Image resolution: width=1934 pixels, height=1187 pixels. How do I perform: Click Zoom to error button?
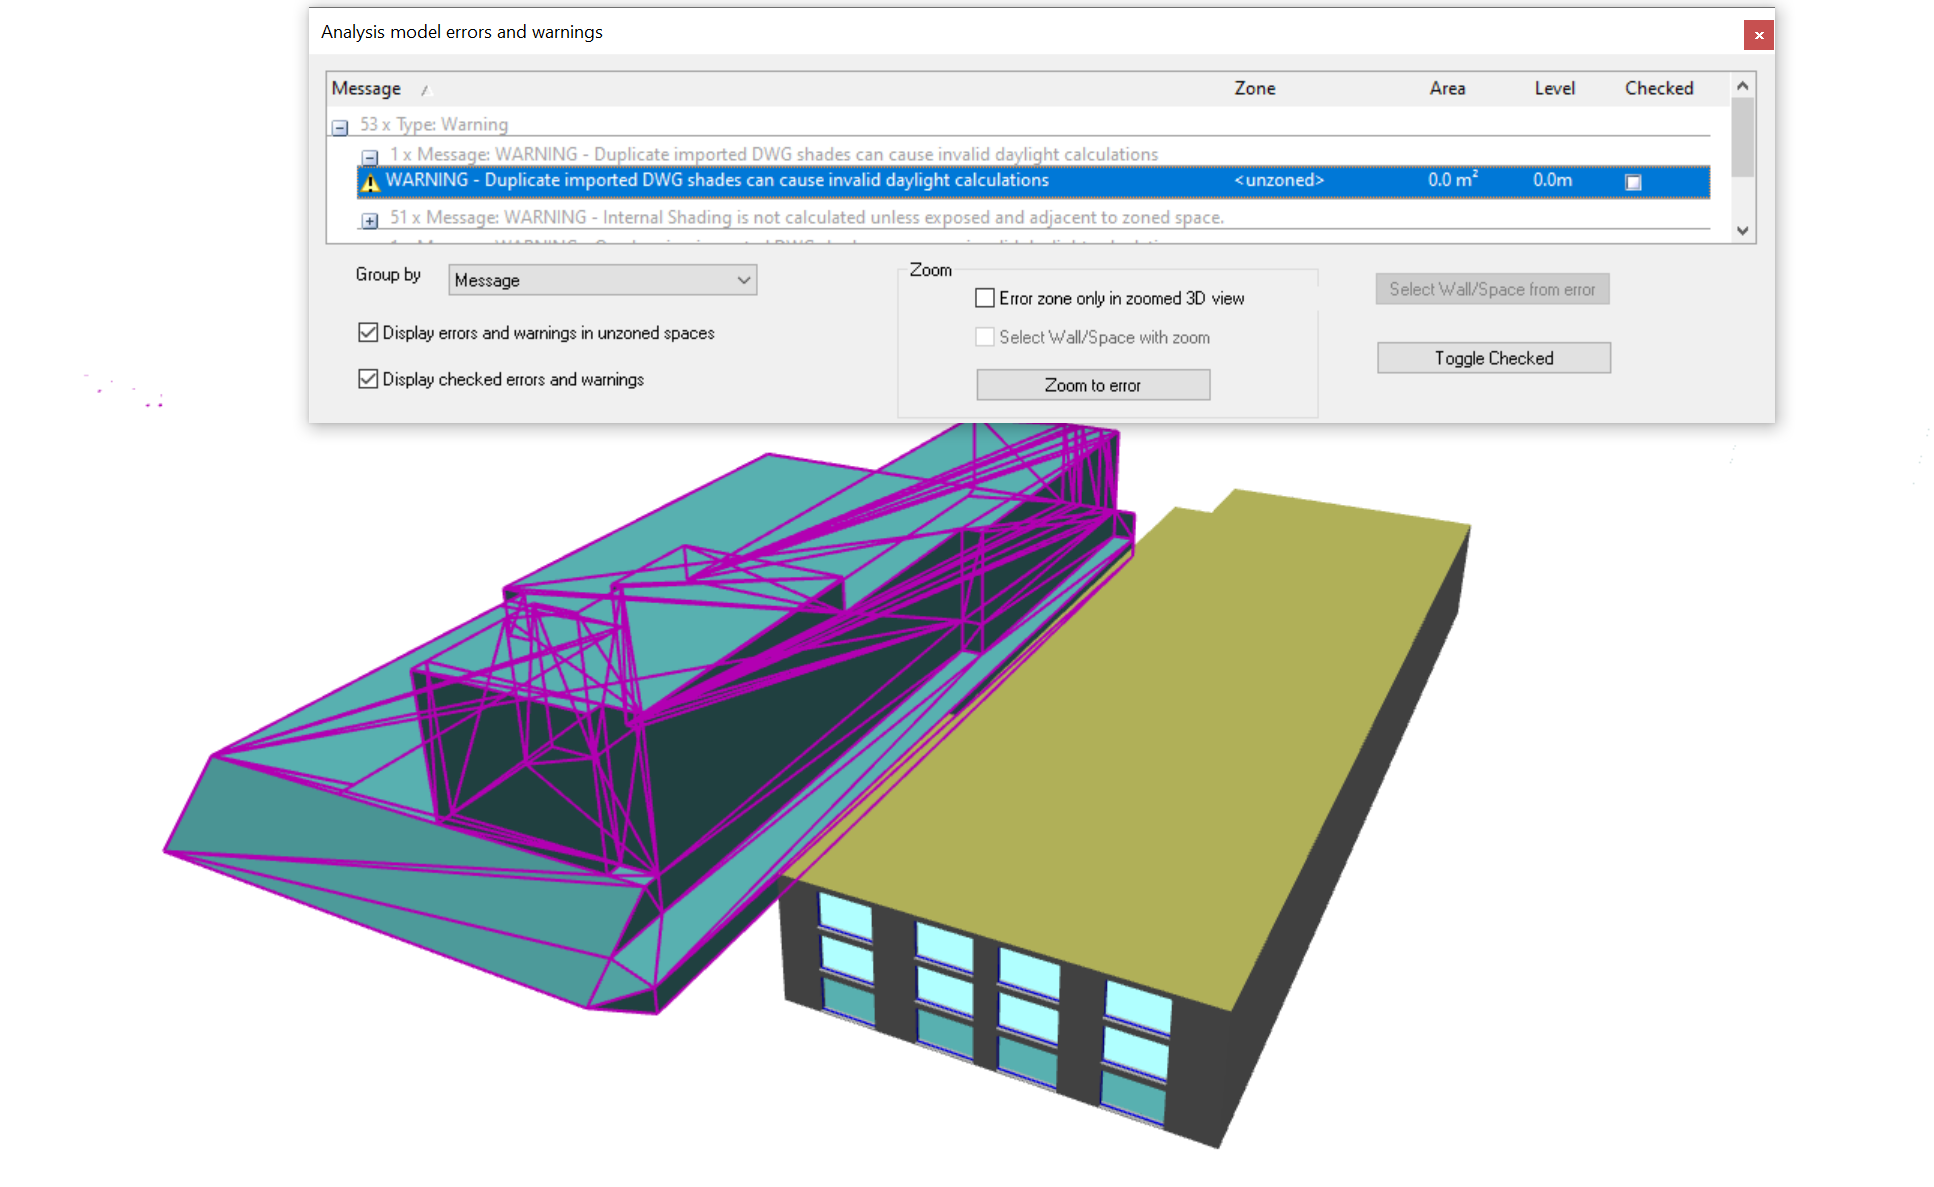[x=1093, y=385]
